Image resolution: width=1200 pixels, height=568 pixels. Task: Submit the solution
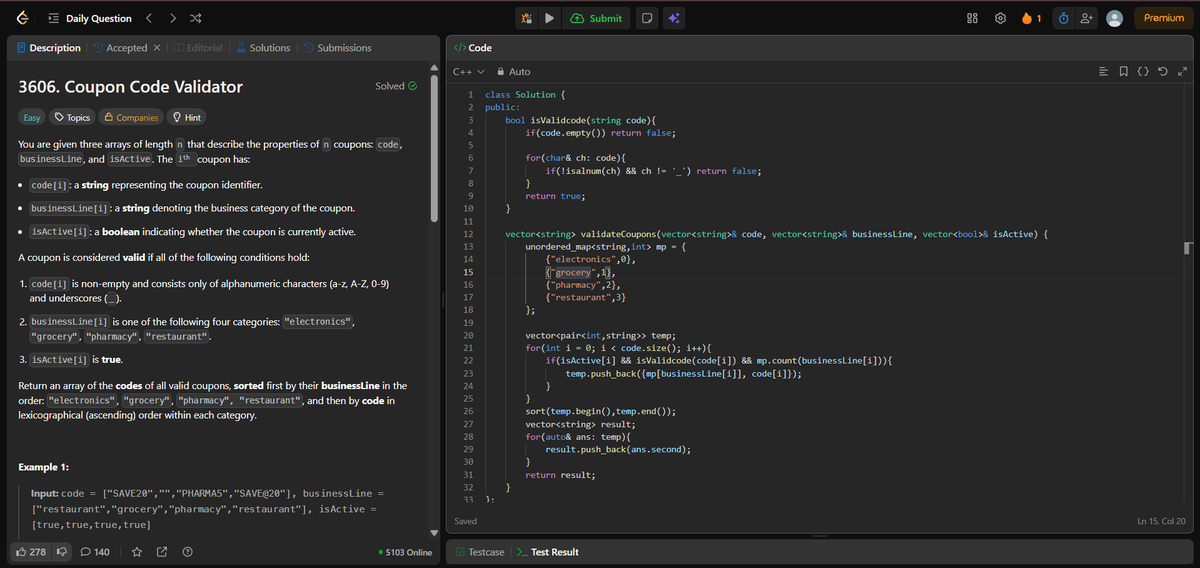pos(597,18)
